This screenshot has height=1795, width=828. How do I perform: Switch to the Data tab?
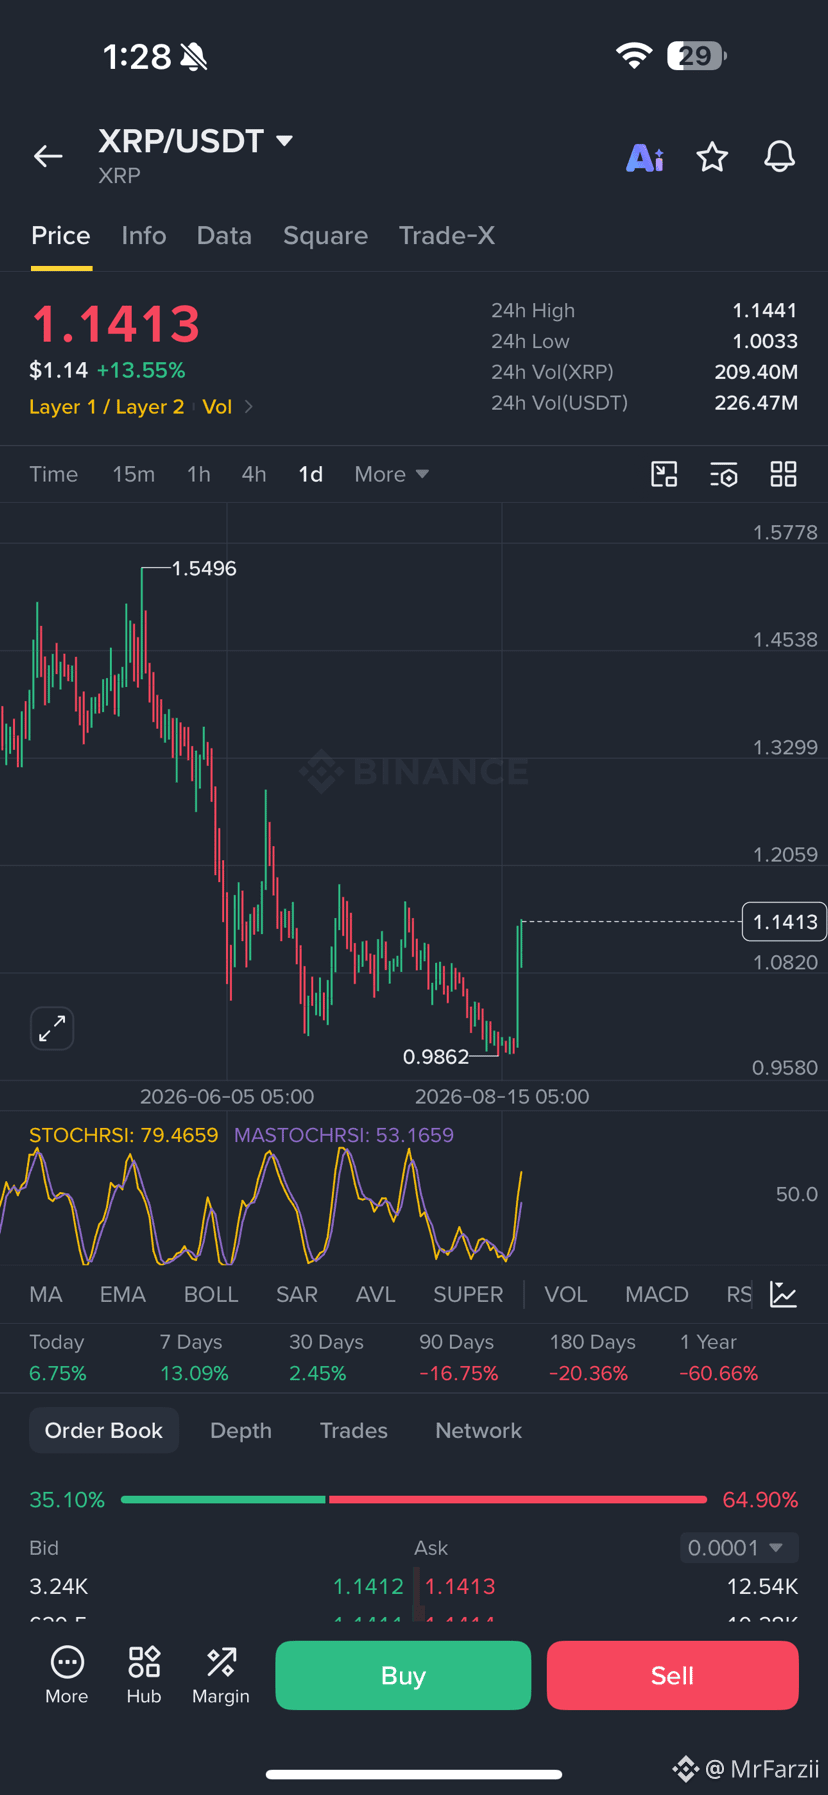[224, 235]
